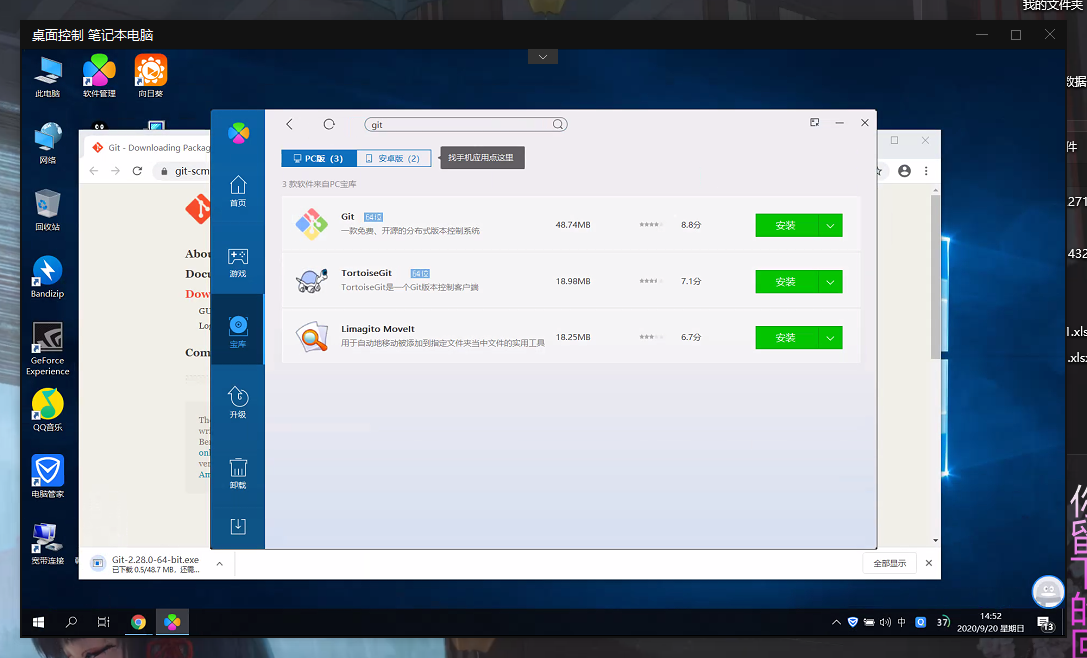Switch to the PC版 tab

(319, 158)
